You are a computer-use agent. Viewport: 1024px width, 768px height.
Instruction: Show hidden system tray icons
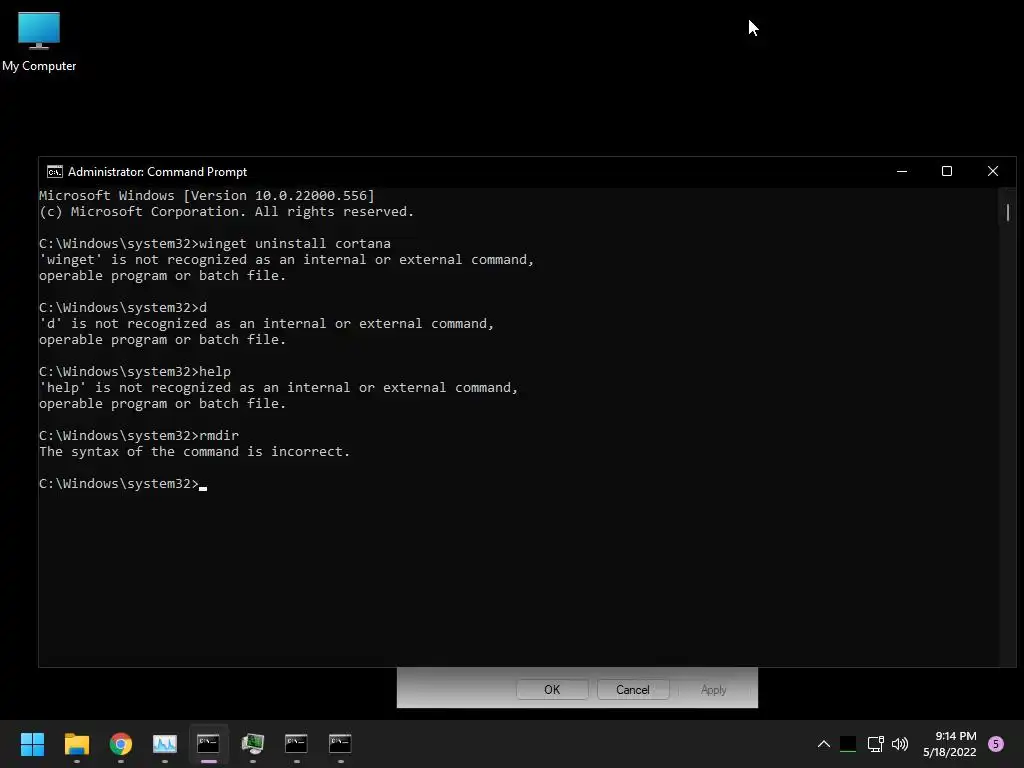coord(824,744)
